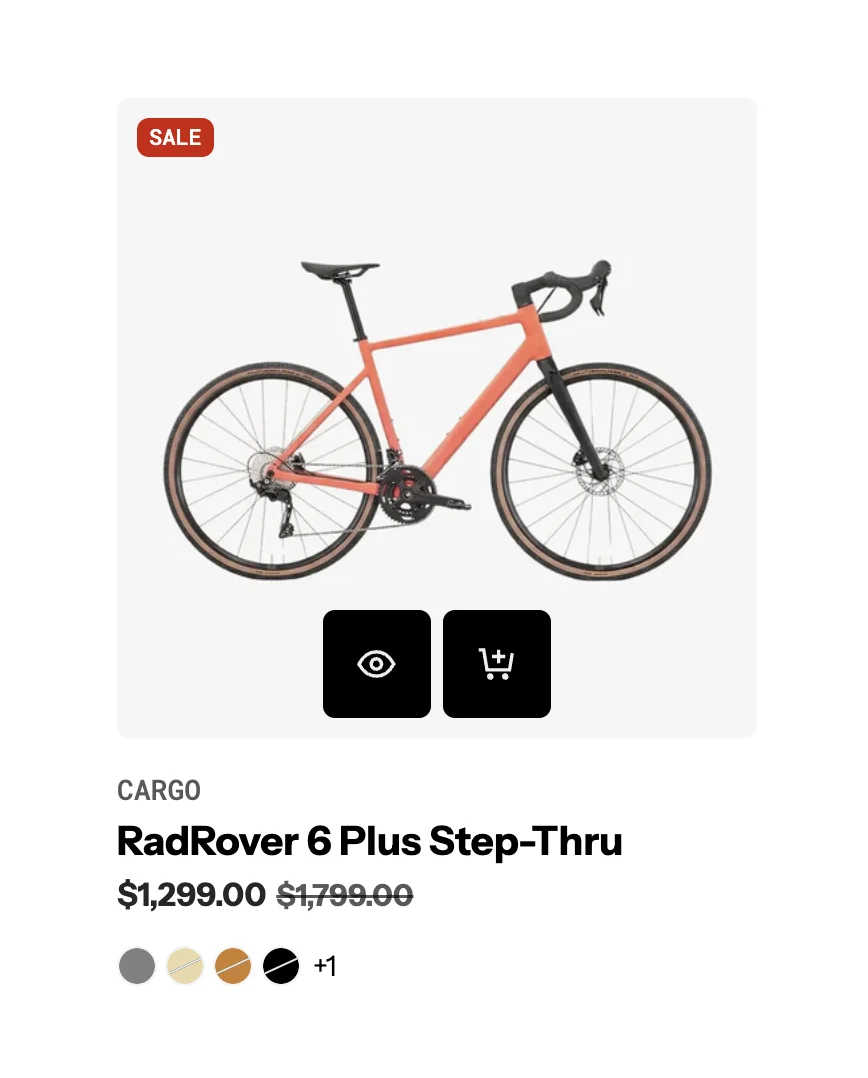Screen dimensions: 868x1078
Task: Click the black saddle on the bike
Action: (340, 268)
